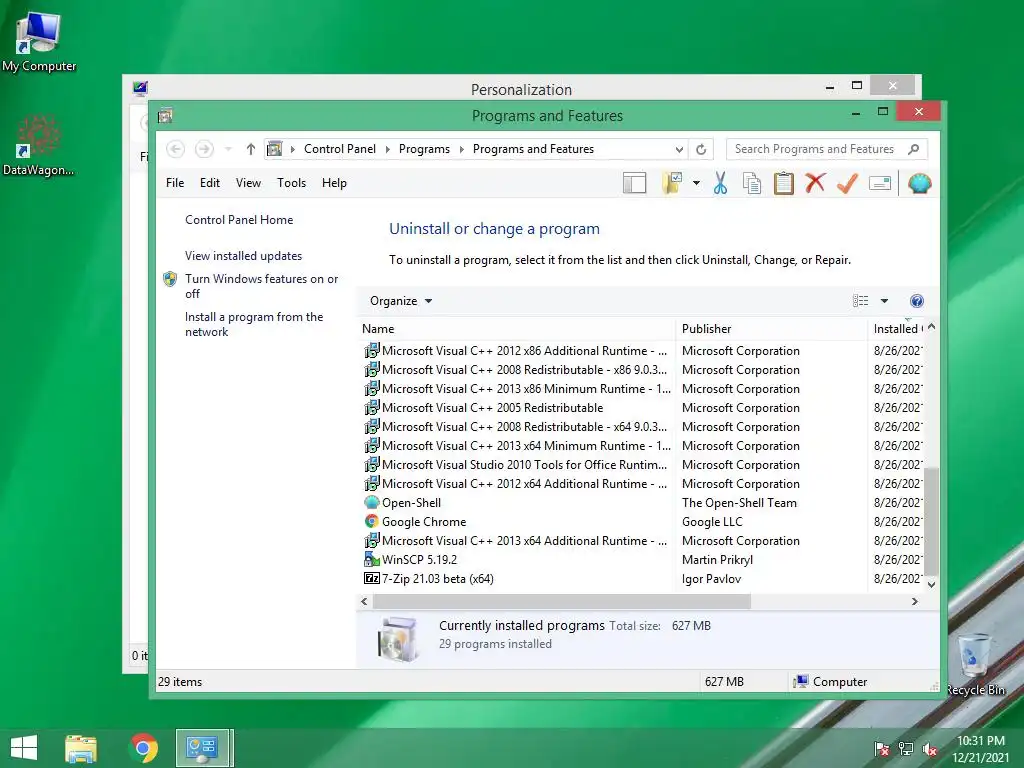Viewport: 1024px width, 768px height.
Task: Select the Google Chrome program row
Action: [x=643, y=522]
